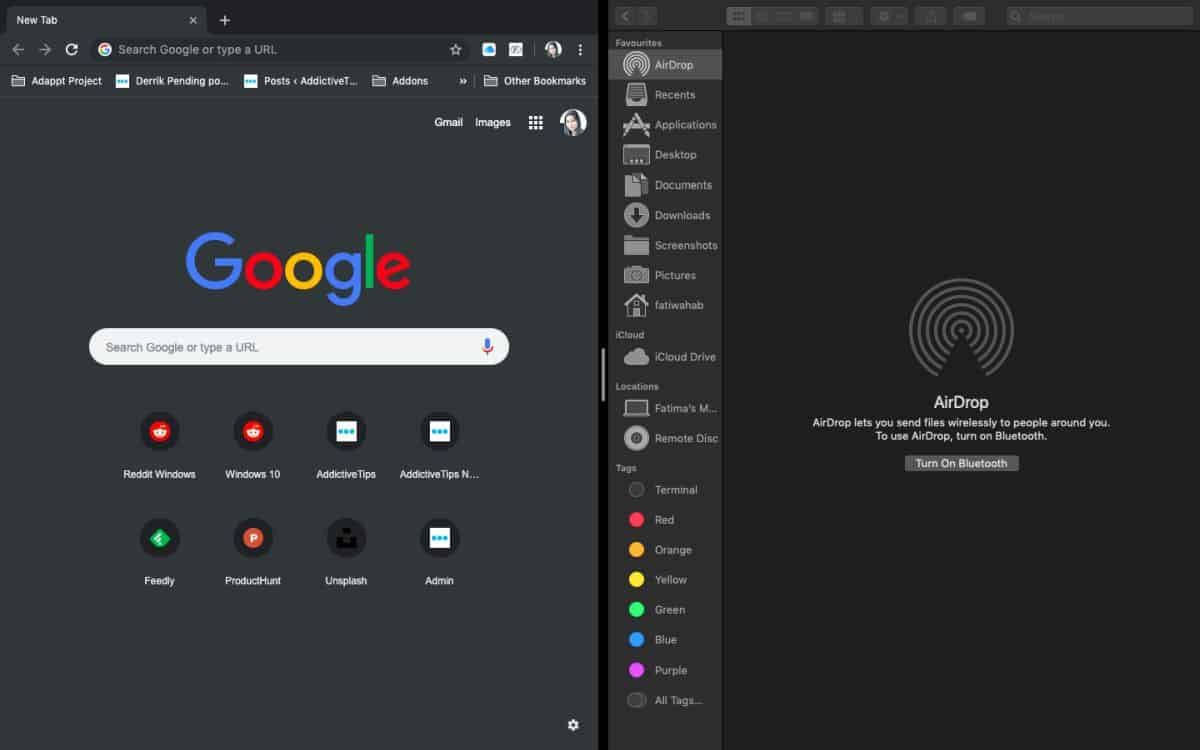Screen dimensions: 1200x750
Task: Expand hidden bookmarks with the » chevron
Action: click(x=462, y=81)
